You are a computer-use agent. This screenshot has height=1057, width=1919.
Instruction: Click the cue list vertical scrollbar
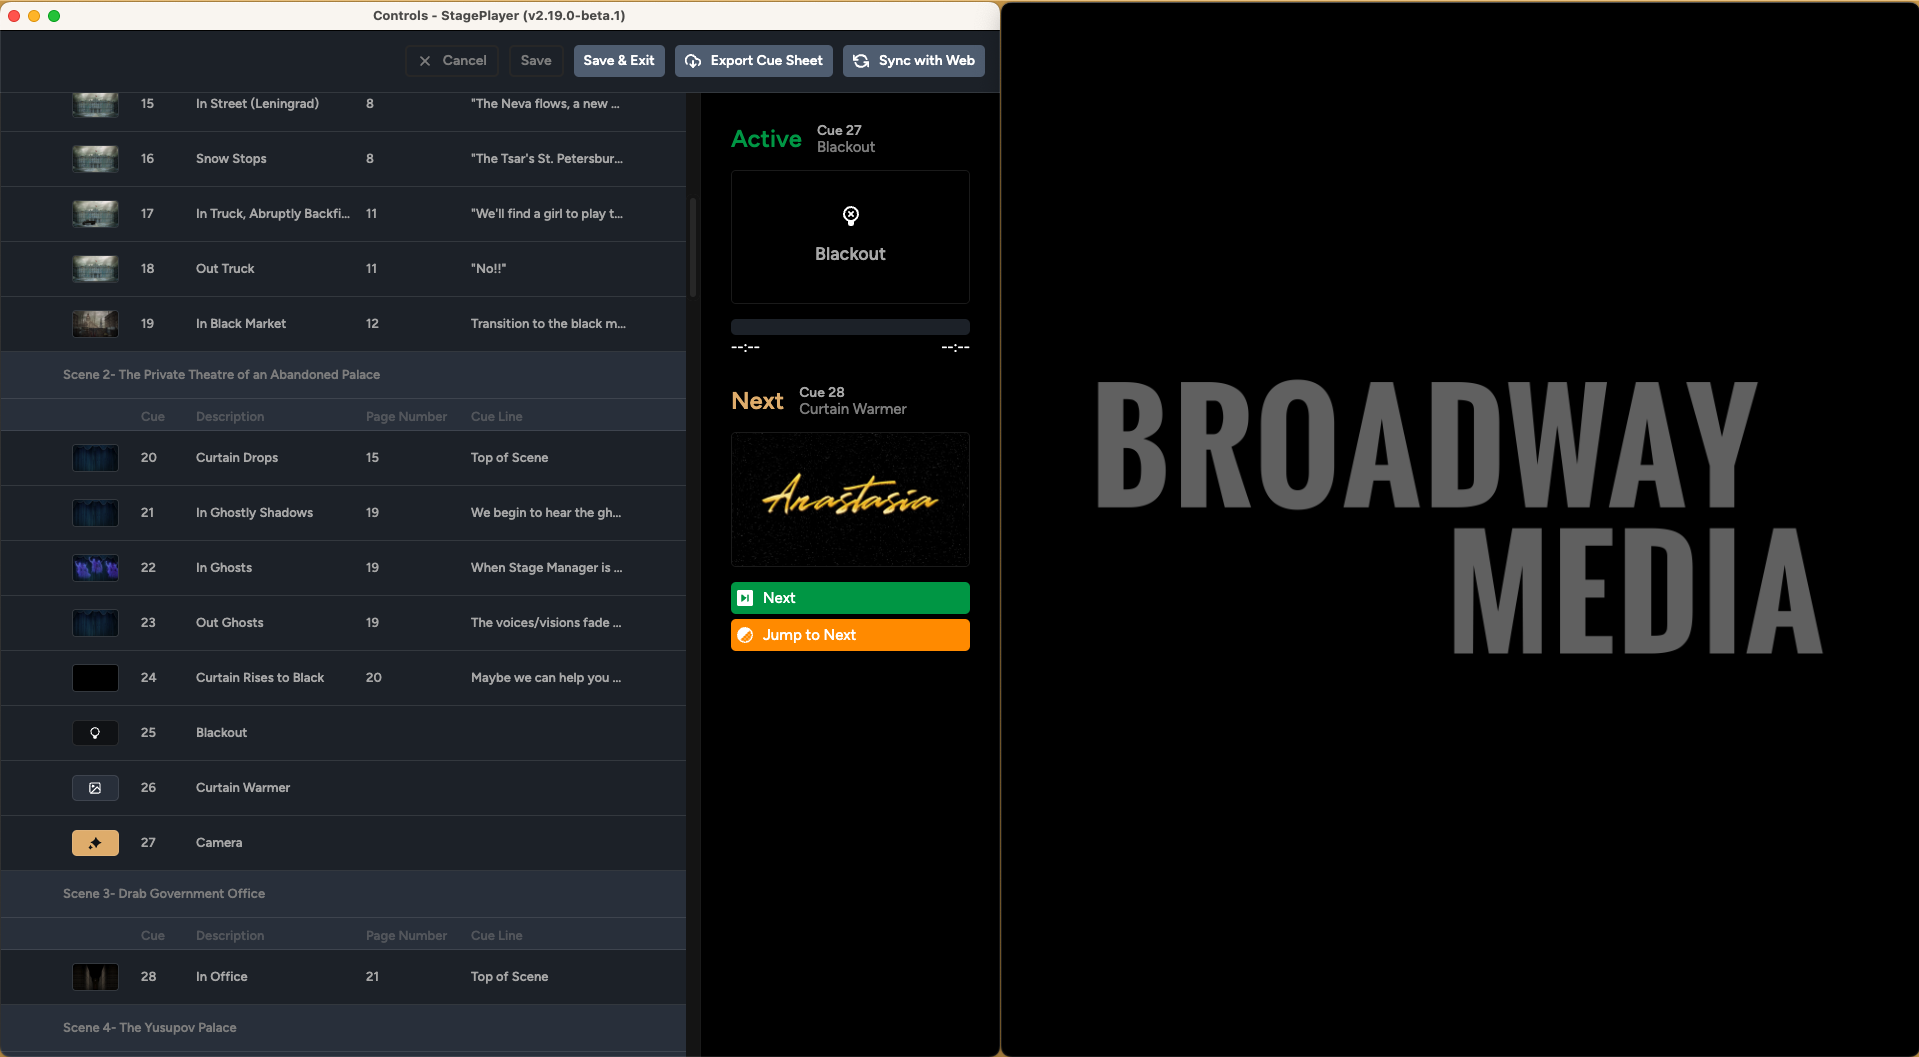tap(693, 247)
